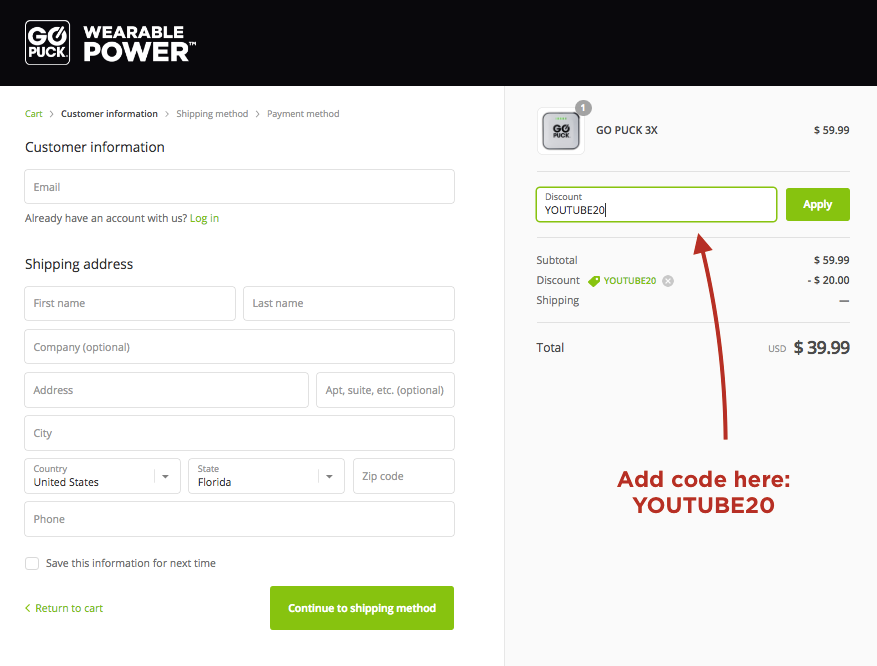Remove the YOUTUBE20 discount code
This screenshot has height=666, width=877.
pyautogui.click(x=668, y=281)
